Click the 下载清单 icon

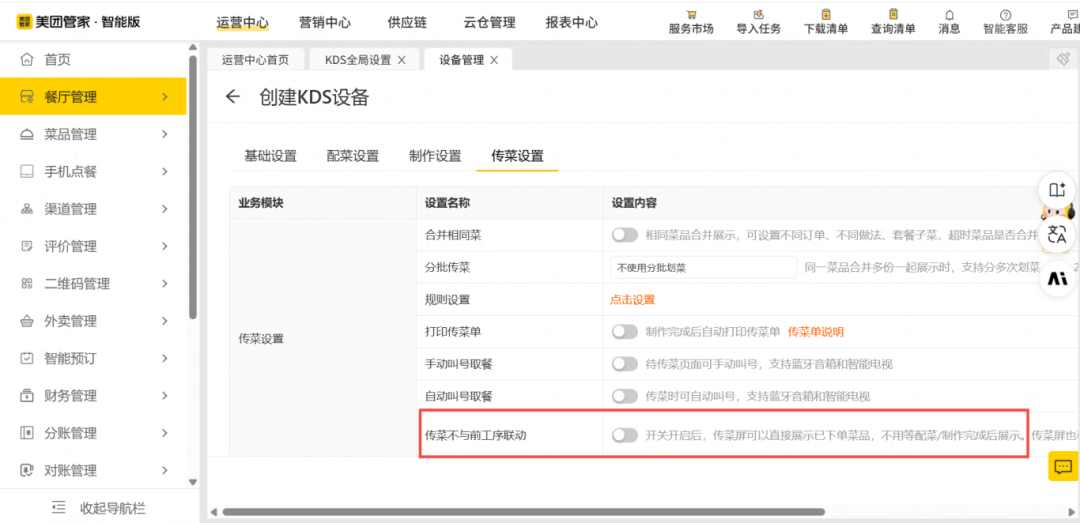point(825,14)
